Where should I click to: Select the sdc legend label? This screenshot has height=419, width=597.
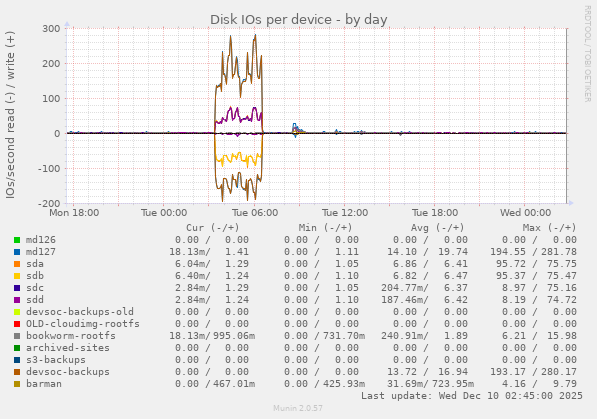35,288
